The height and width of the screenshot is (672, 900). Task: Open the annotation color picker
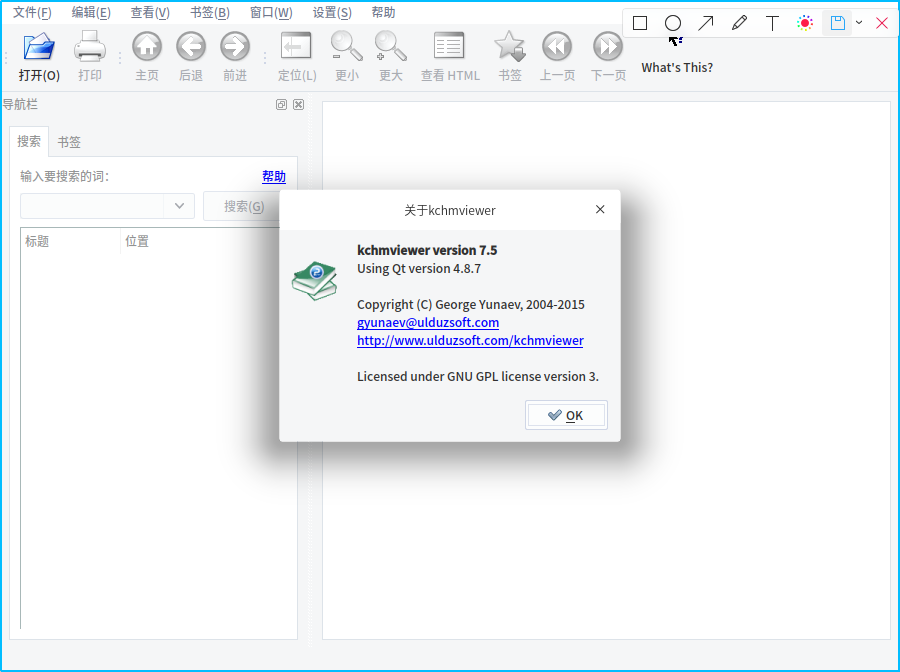pyautogui.click(x=805, y=23)
